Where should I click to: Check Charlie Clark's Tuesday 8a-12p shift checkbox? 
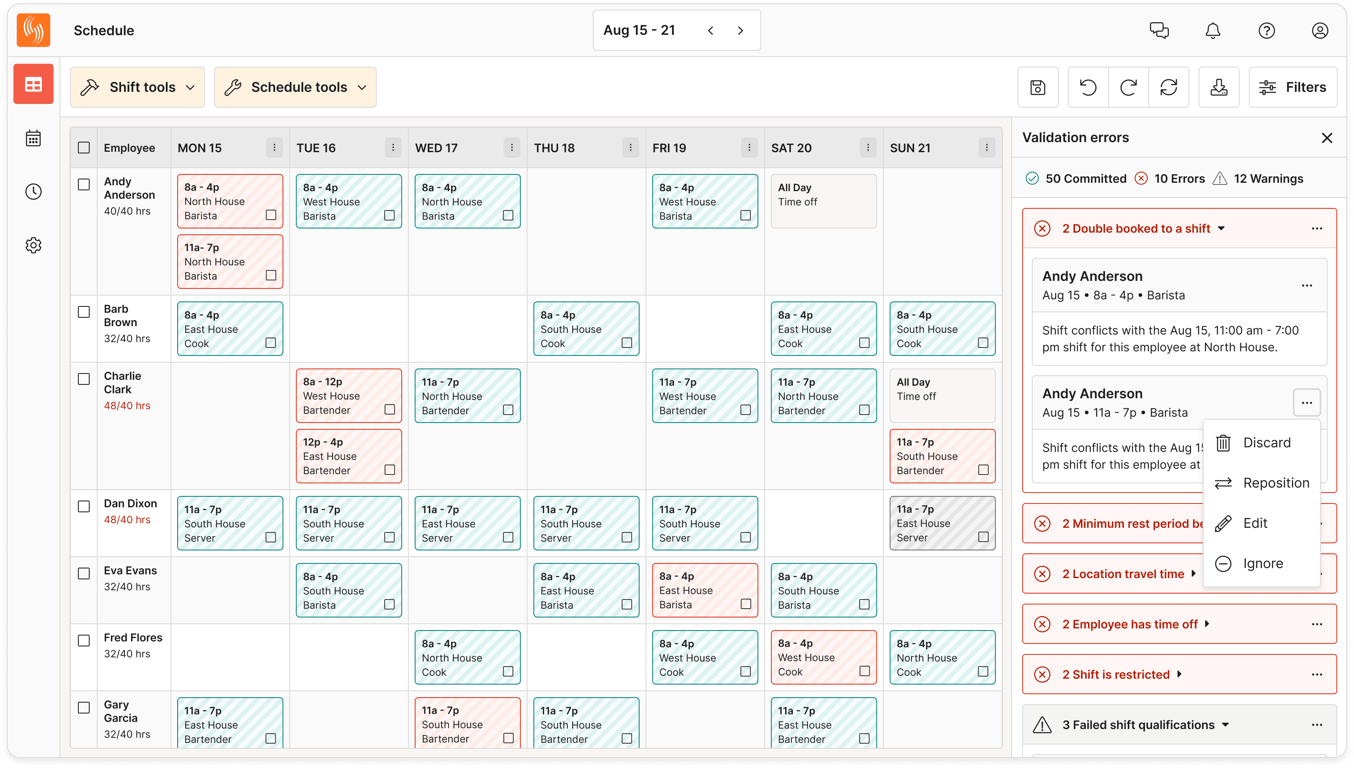pos(390,410)
